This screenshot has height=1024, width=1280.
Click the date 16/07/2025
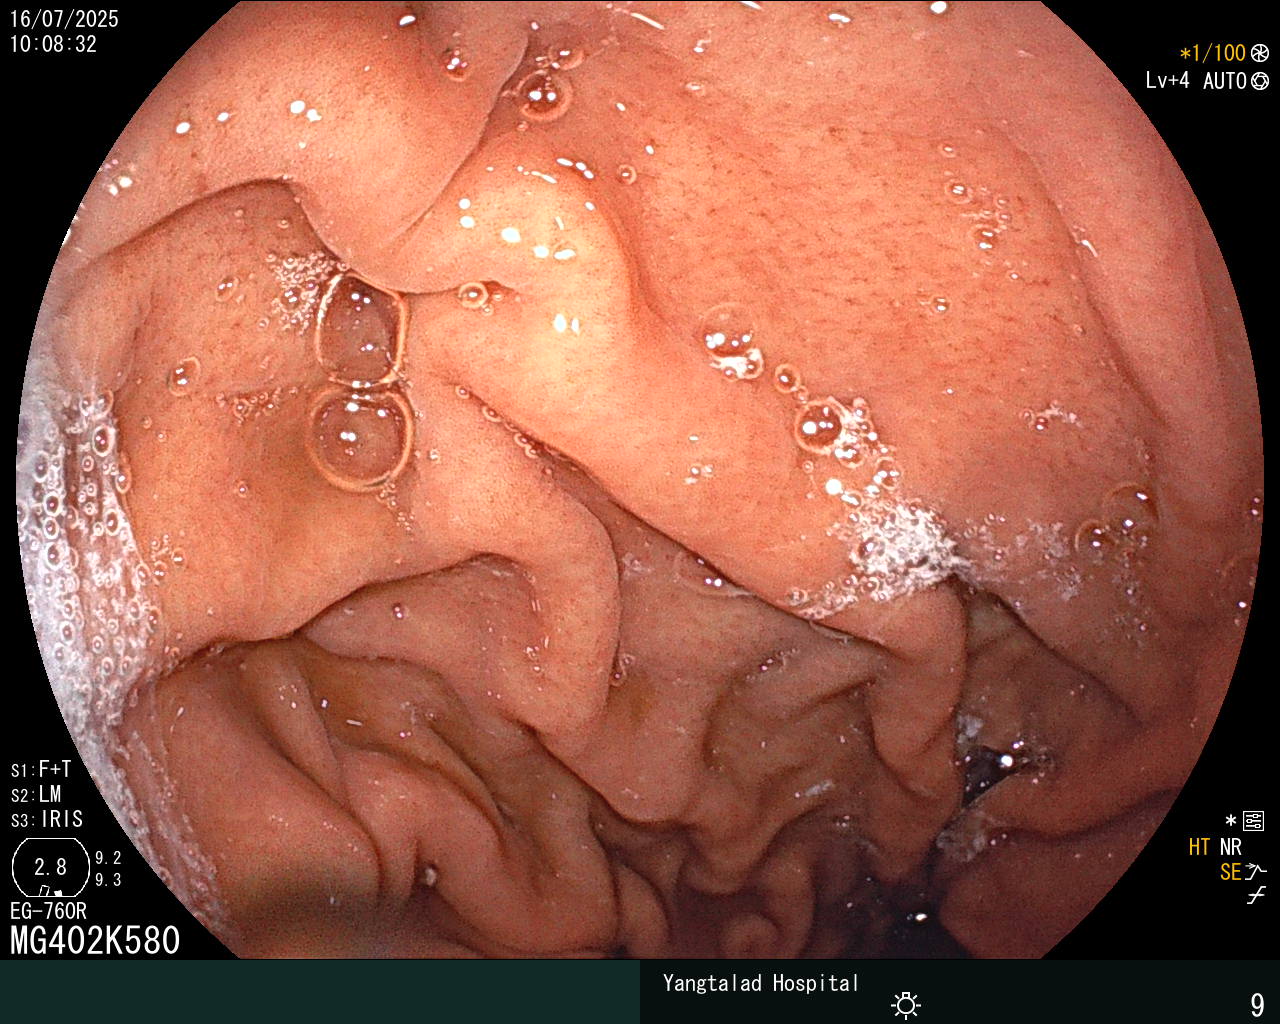point(64,19)
